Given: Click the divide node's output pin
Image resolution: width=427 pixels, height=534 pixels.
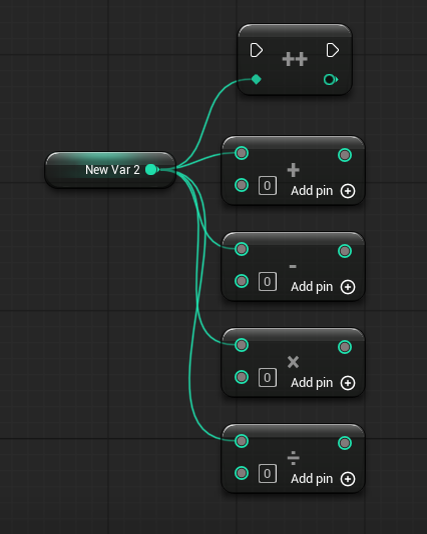Looking at the screenshot, I should tap(345, 443).
